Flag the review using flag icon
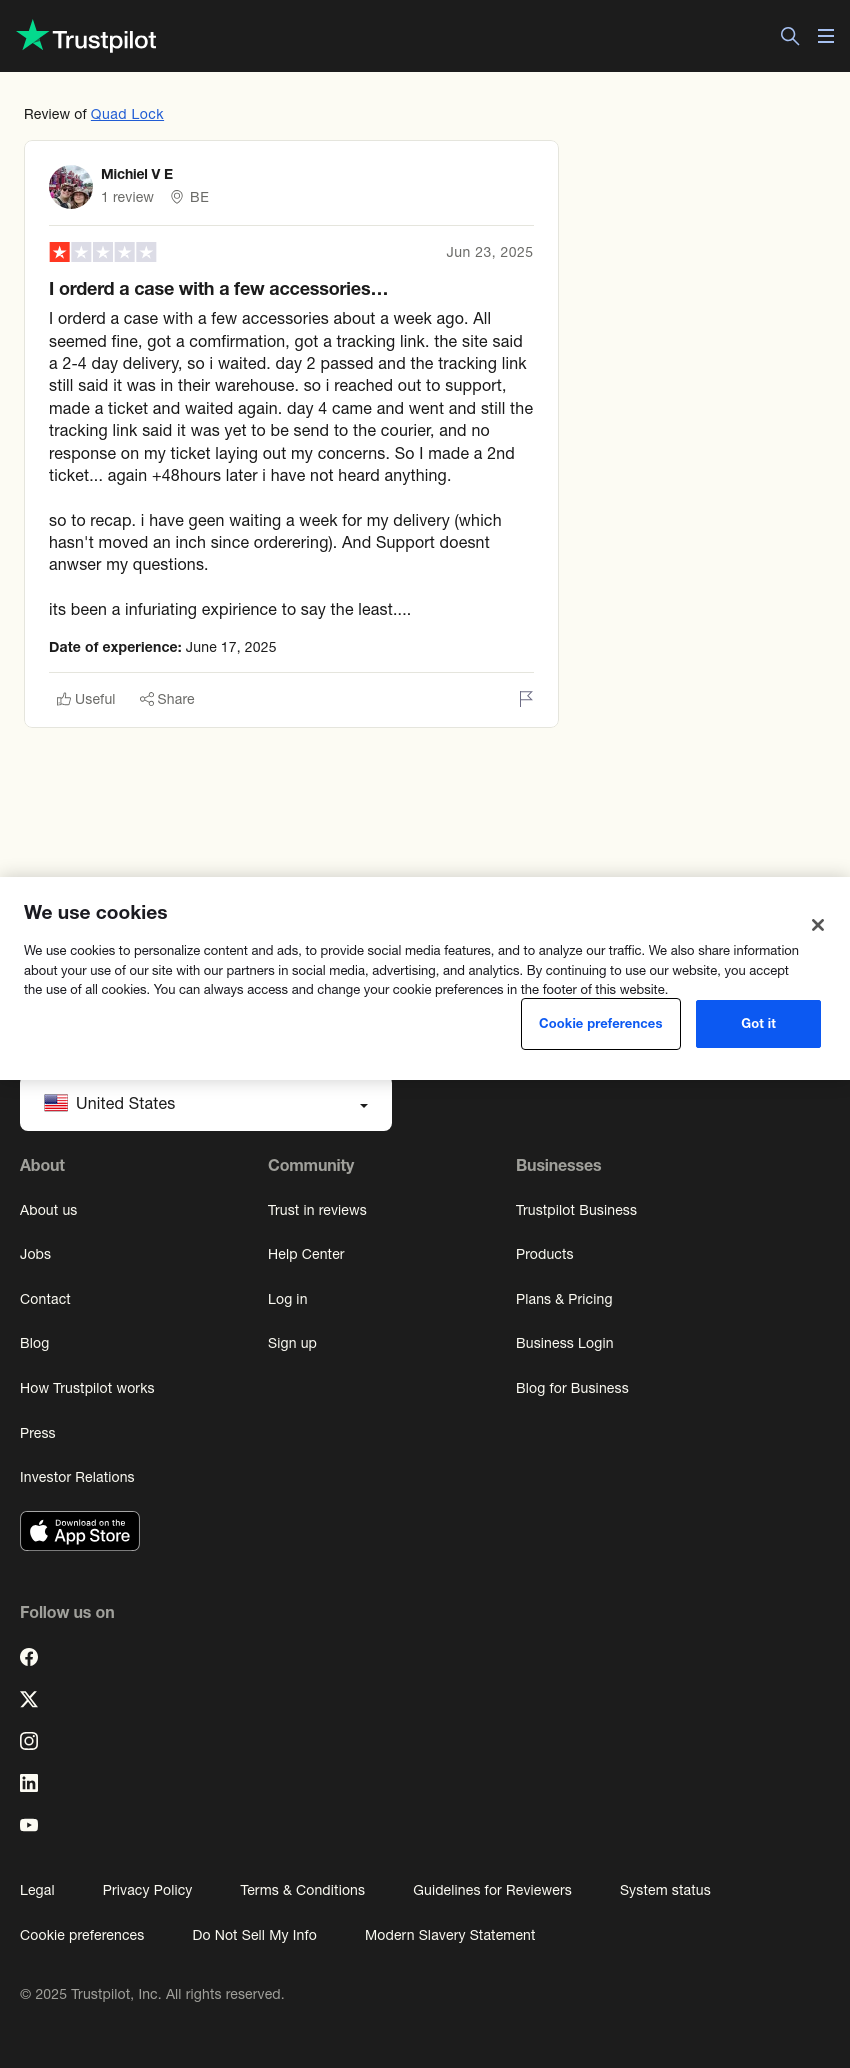Viewport: 850px width, 2068px height. click(x=526, y=699)
